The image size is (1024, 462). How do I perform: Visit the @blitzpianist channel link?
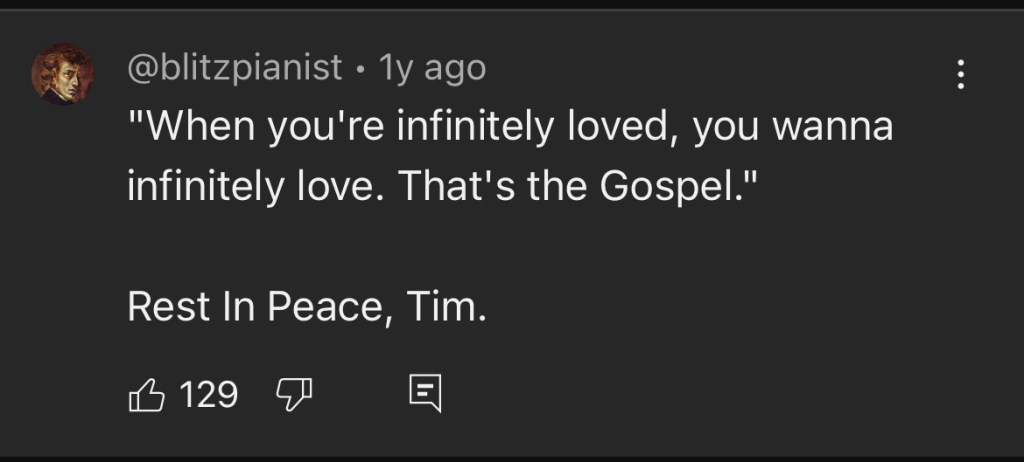coord(235,68)
